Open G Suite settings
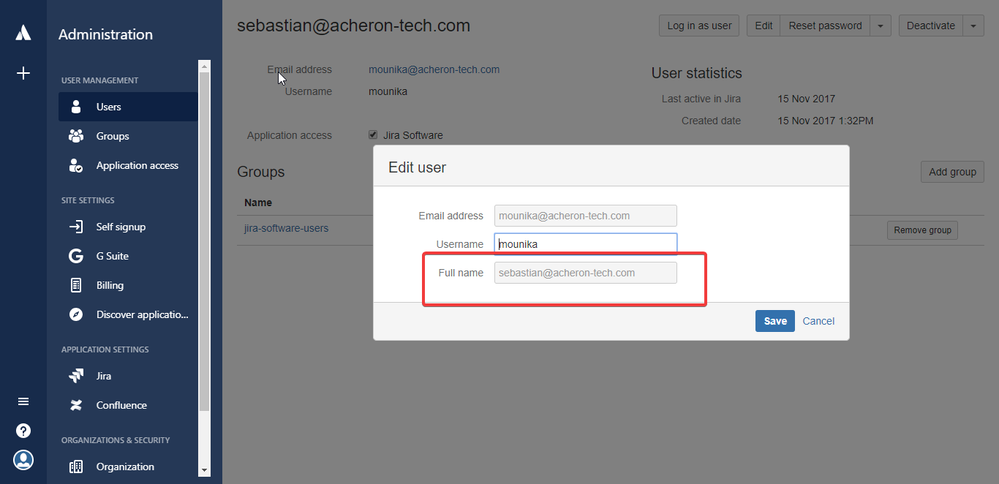 tap(128, 256)
